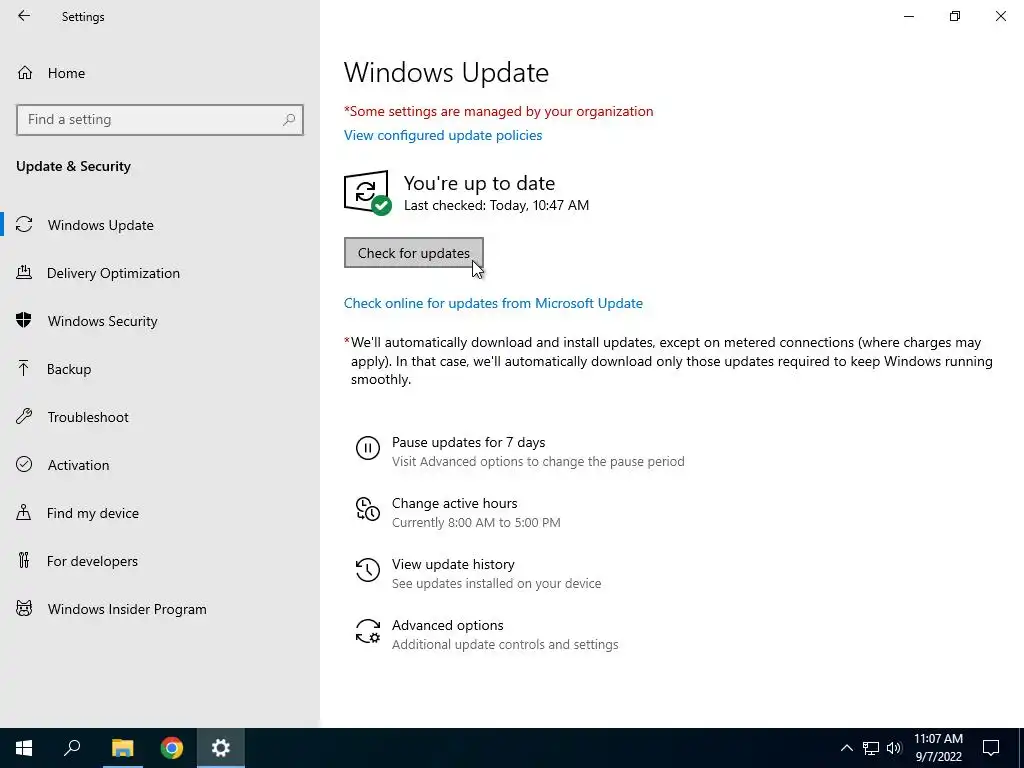
Task: Click the taskbar clock showing 11:07 AM
Action: click(x=938, y=748)
